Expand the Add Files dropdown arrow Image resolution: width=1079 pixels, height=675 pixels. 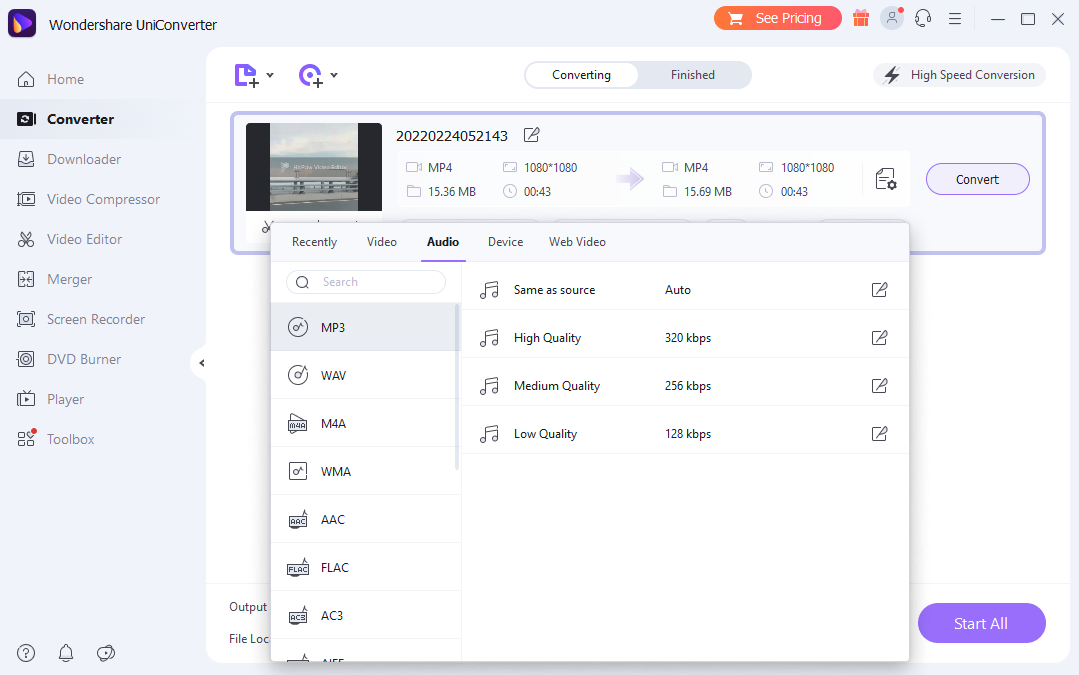click(x=270, y=75)
